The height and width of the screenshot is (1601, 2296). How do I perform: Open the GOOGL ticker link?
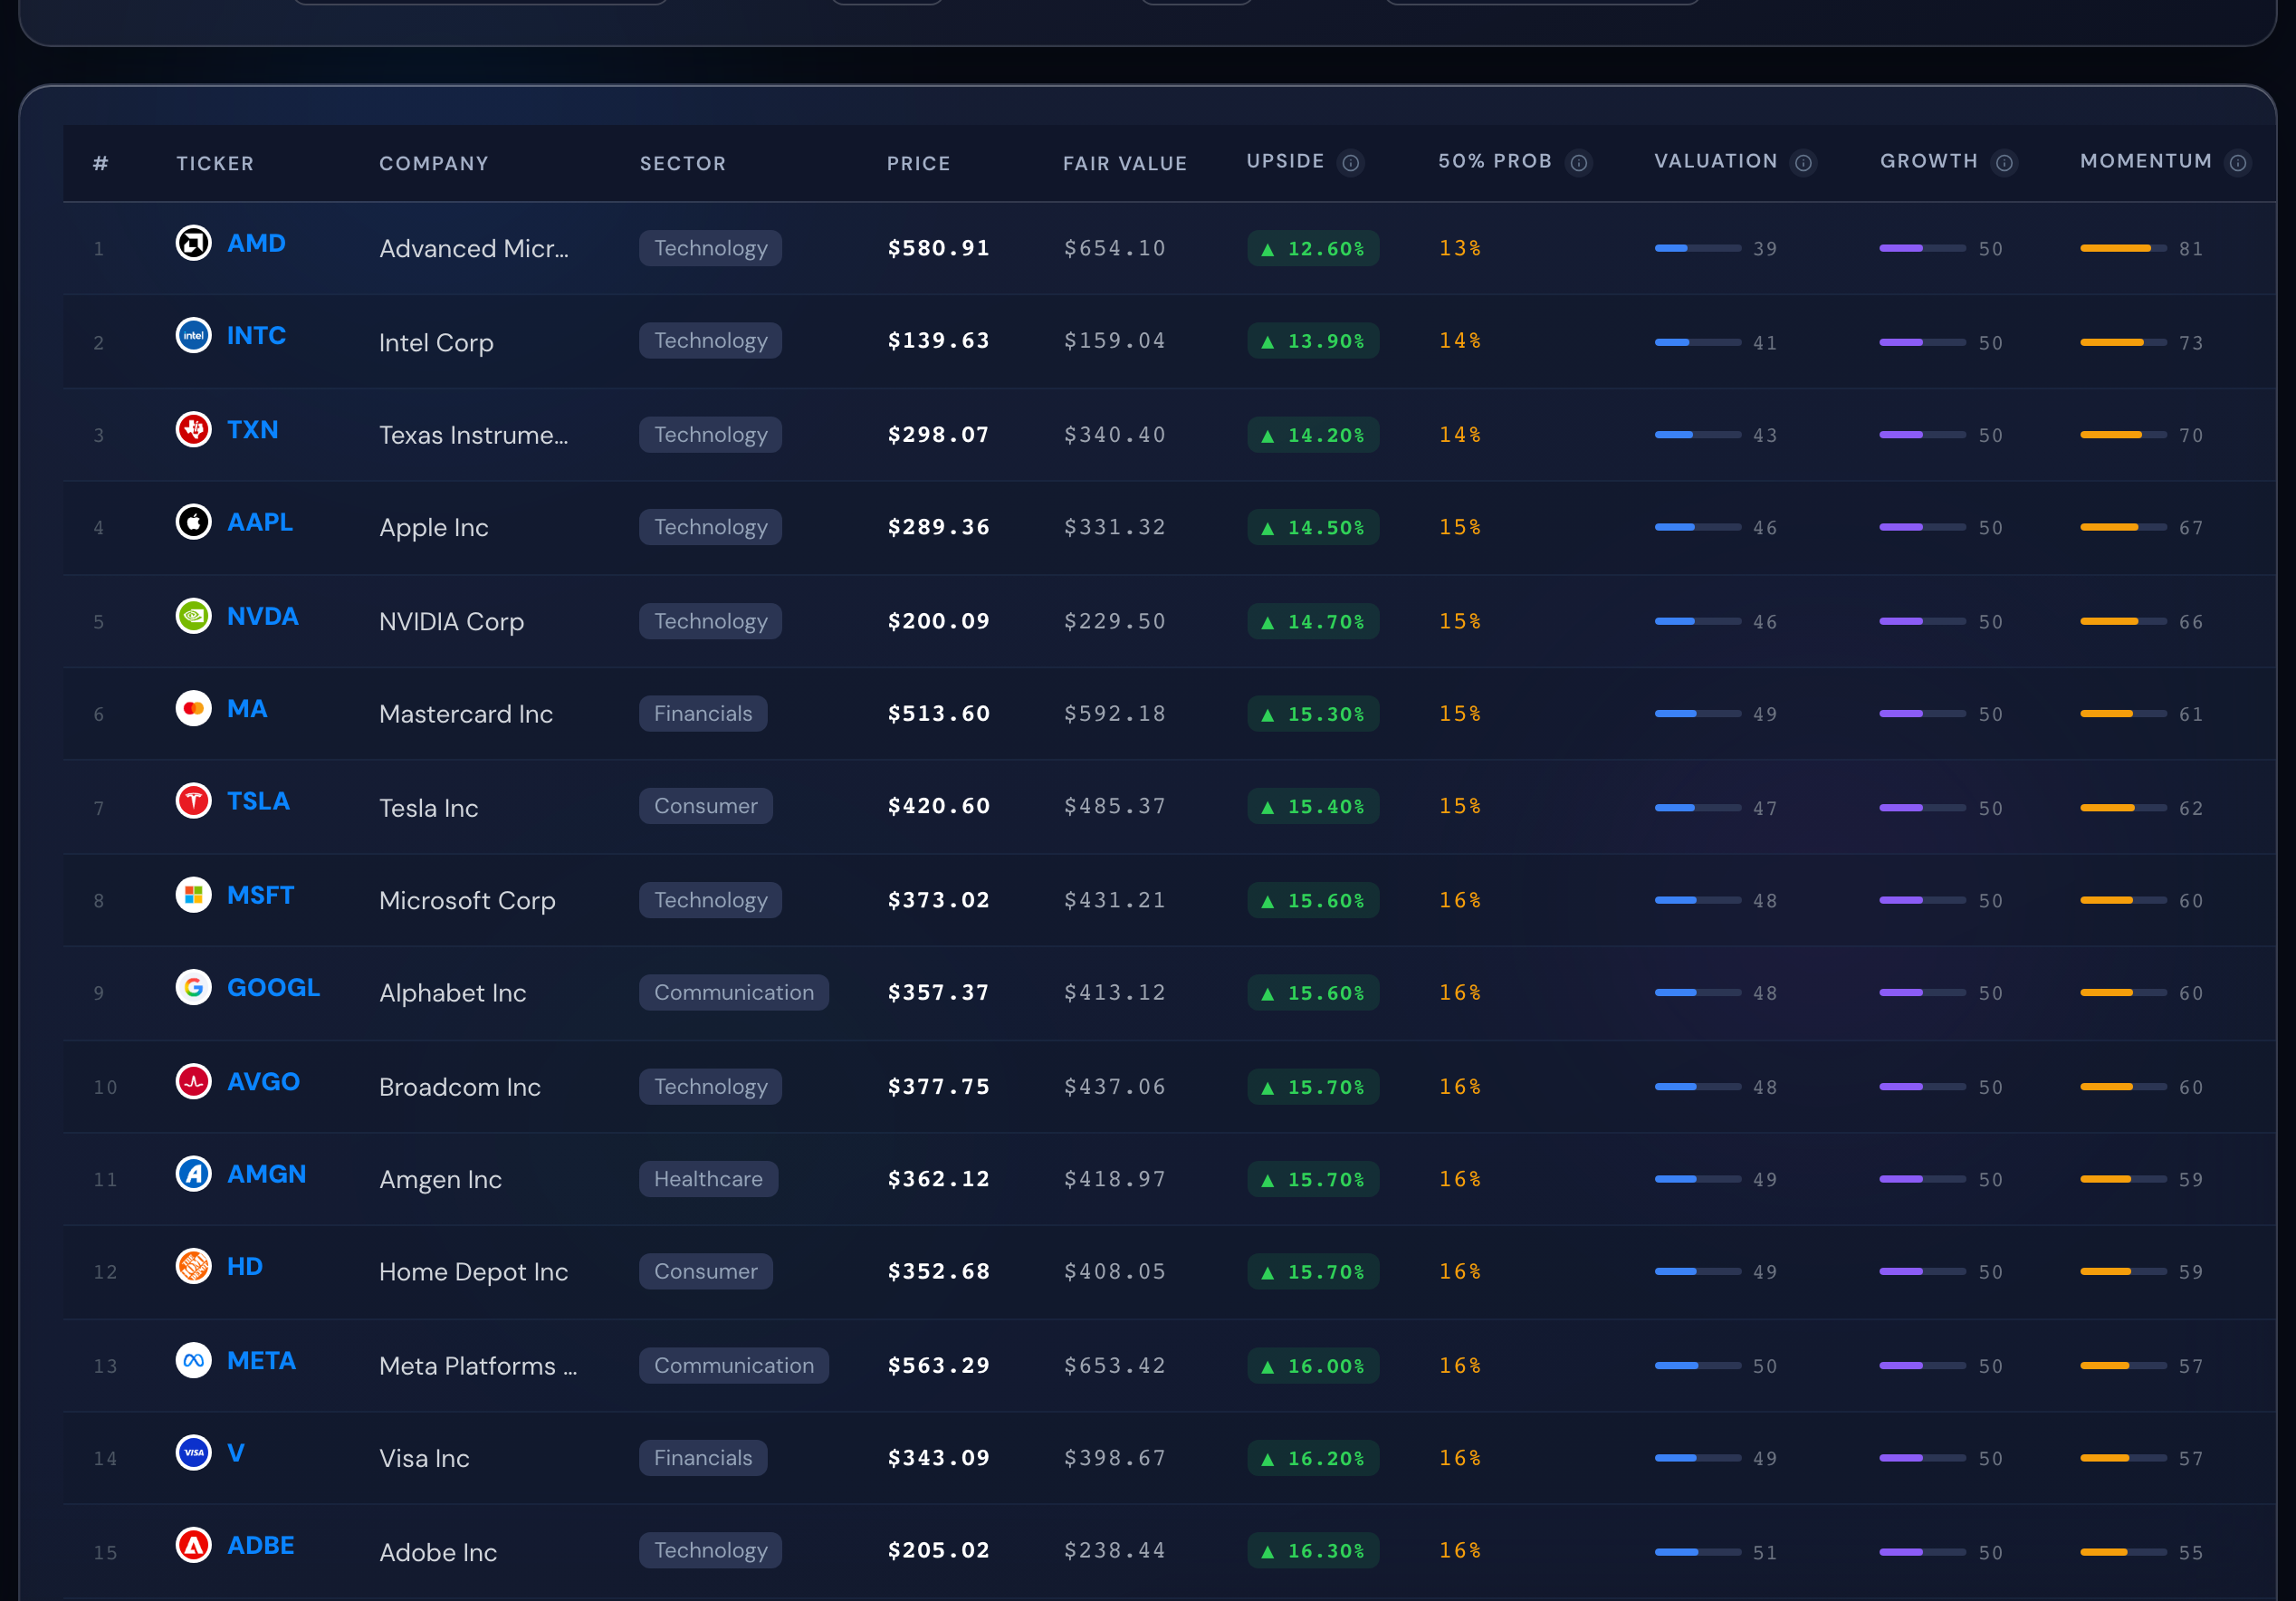274,987
